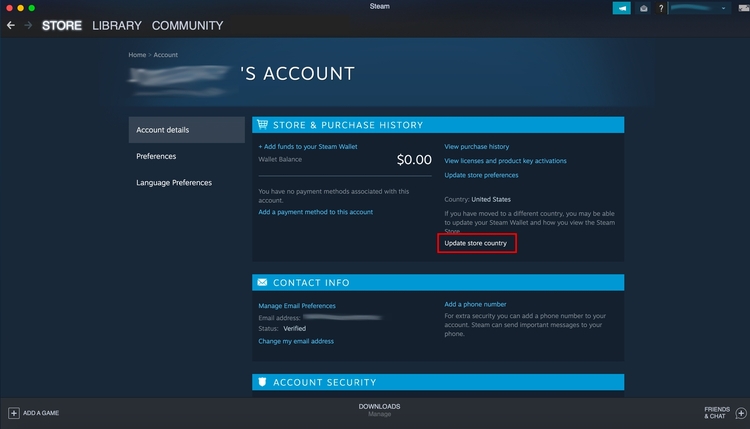Click the STORE & PURCHASE HISTORY heading
The width and height of the screenshot is (750, 429).
348,125
